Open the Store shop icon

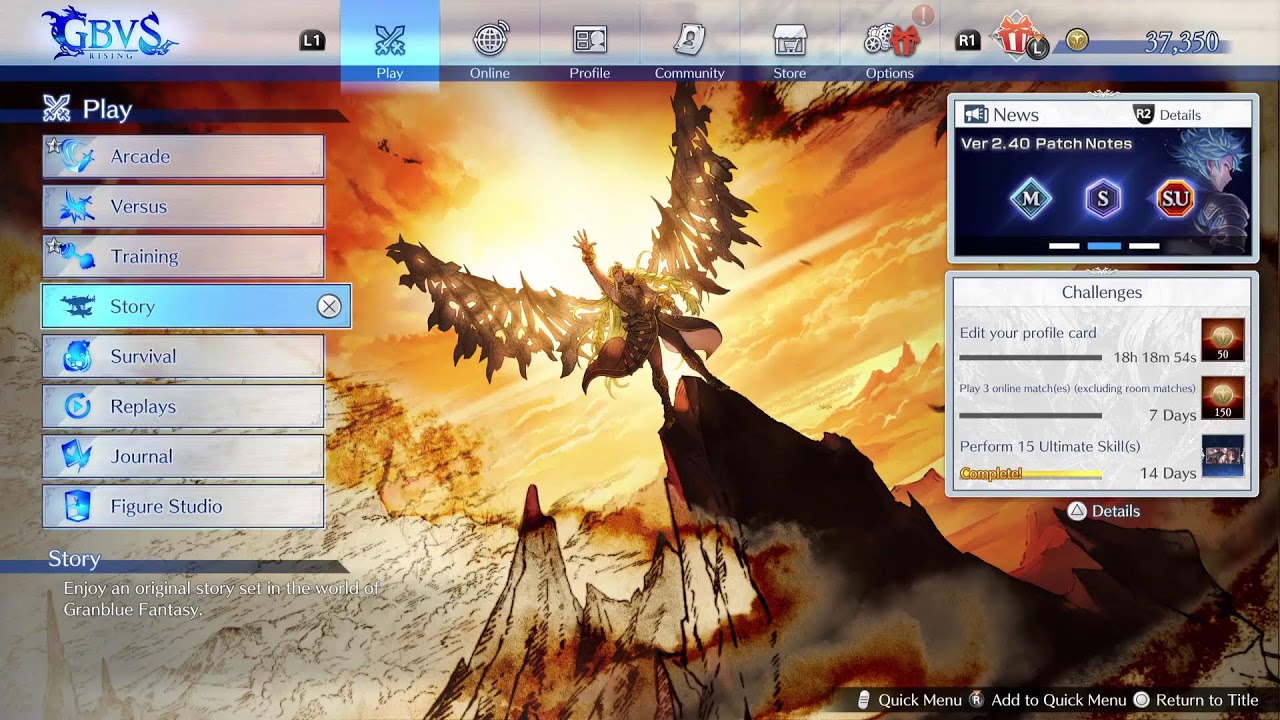tap(790, 40)
